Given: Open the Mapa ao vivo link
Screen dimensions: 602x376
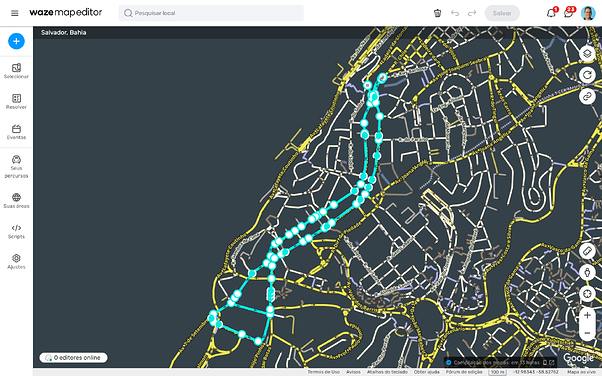Looking at the screenshot, I should (x=583, y=372).
